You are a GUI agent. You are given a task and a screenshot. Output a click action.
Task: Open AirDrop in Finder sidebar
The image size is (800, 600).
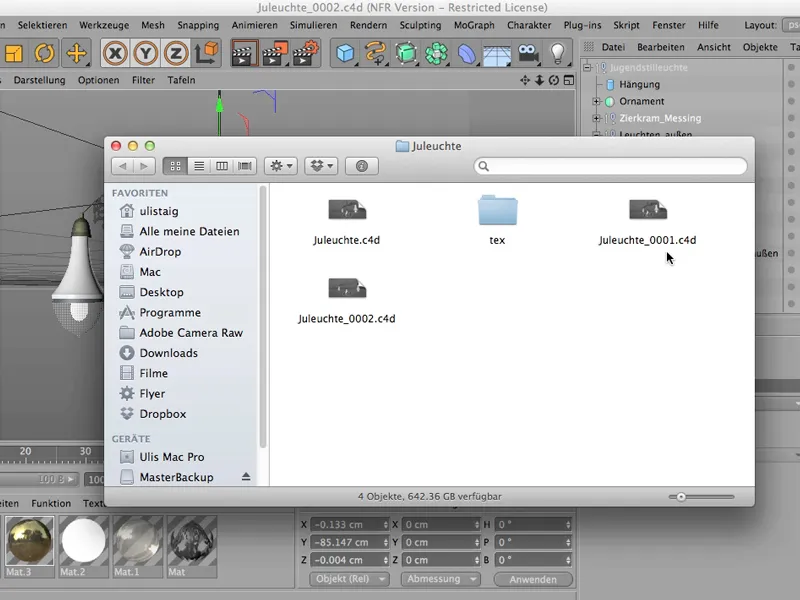(160, 252)
